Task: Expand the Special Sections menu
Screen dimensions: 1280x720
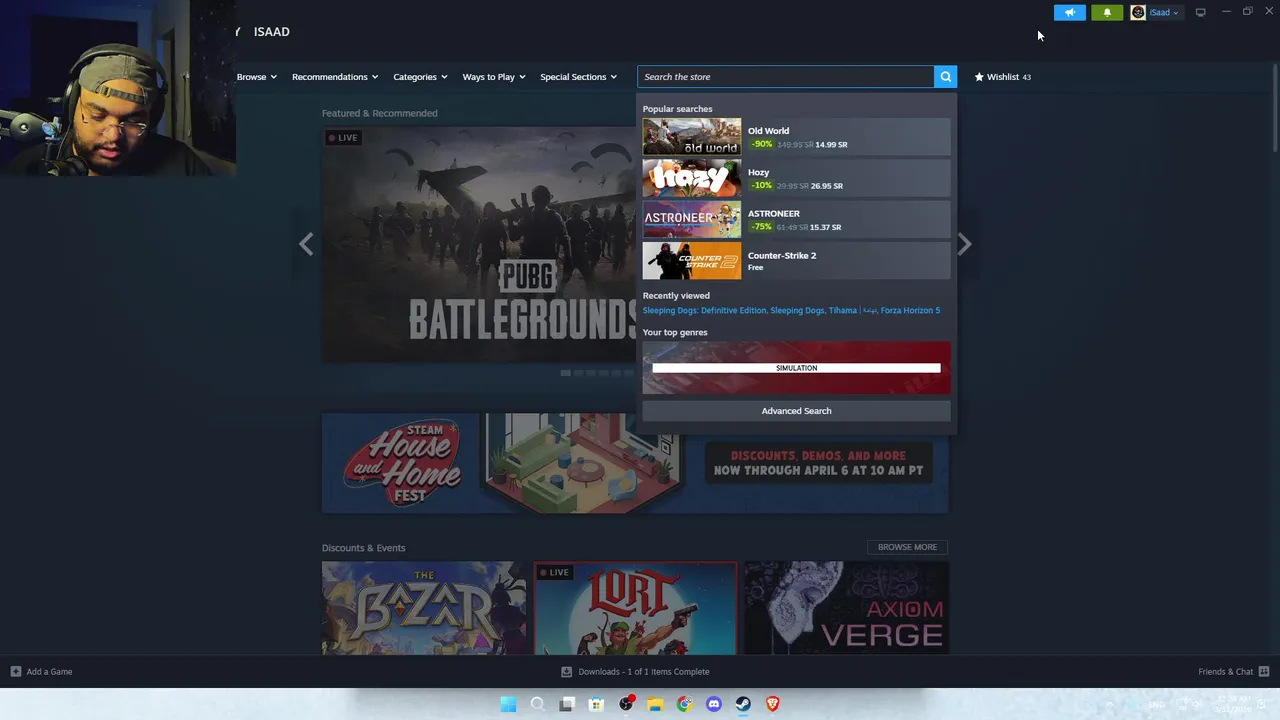Action: (x=578, y=77)
